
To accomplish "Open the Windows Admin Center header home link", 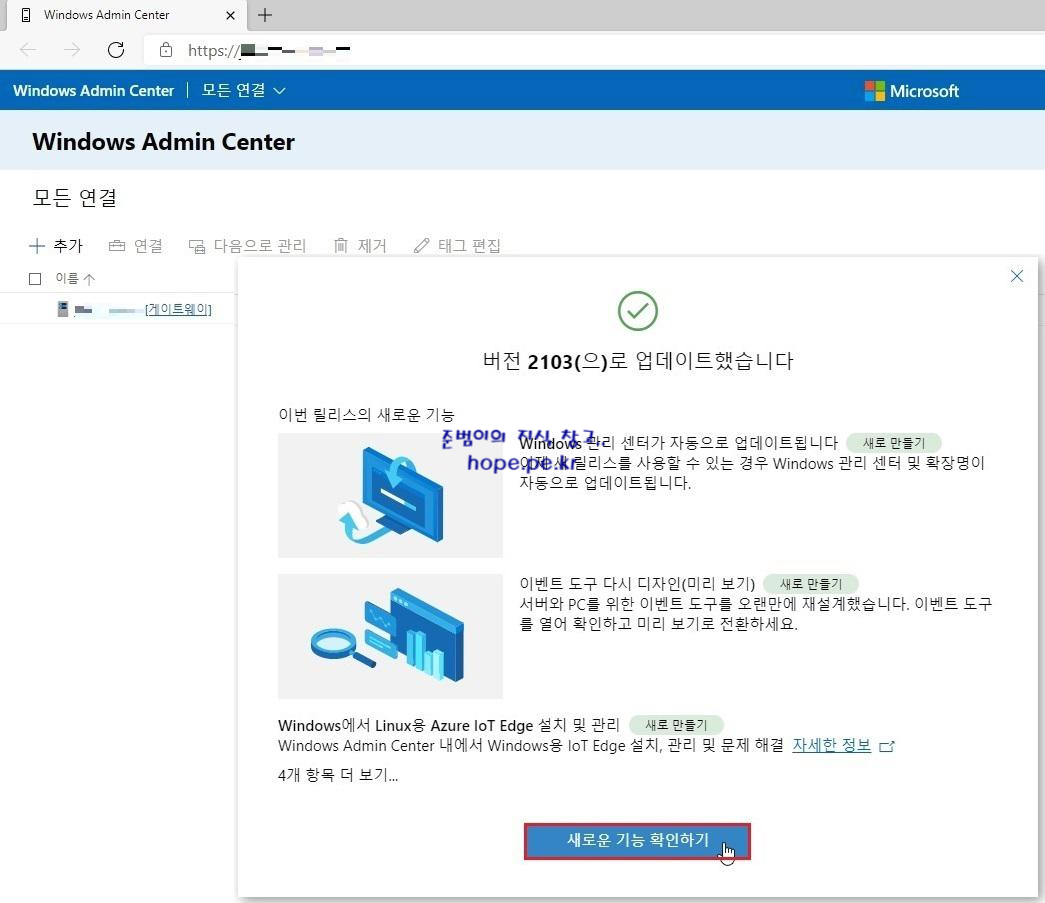I will tap(93, 91).
